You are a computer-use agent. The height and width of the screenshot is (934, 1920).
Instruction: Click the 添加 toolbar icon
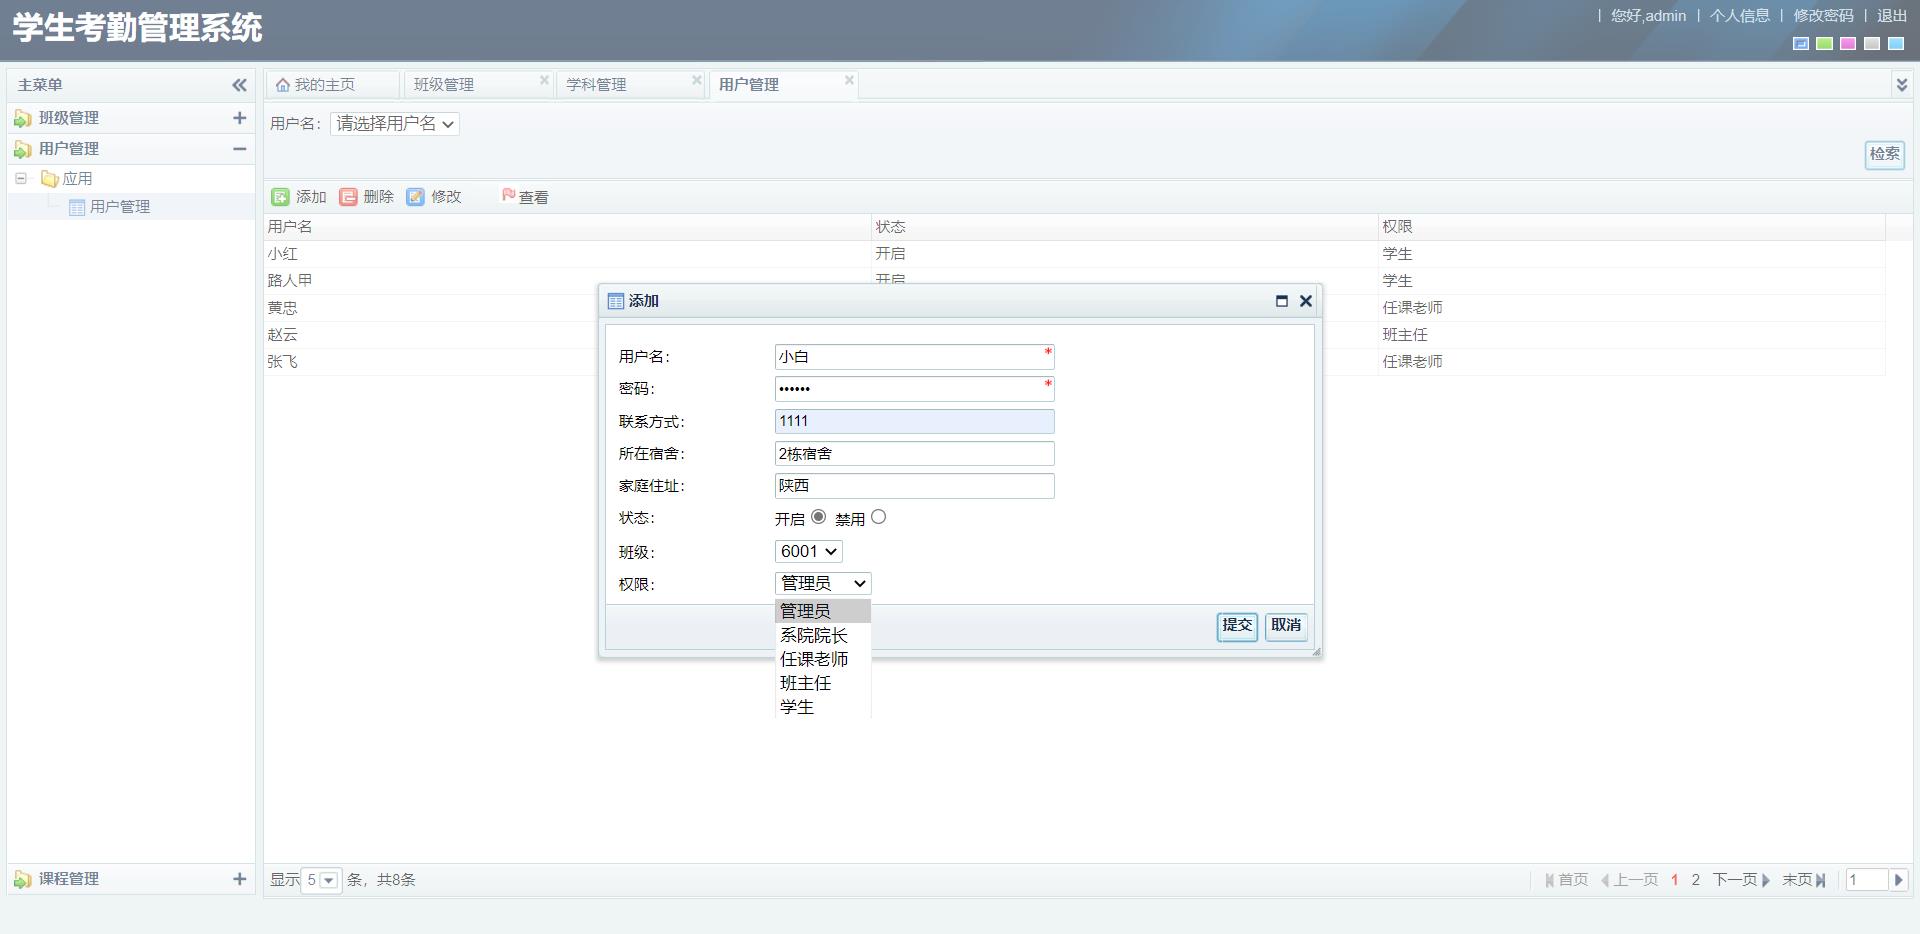tap(281, 197)
